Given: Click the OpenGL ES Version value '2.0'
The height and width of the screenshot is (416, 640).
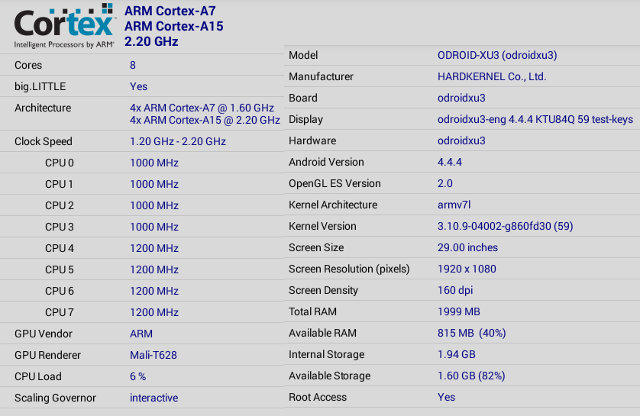Looking at the screenshot, I should (x=445, y=183).
